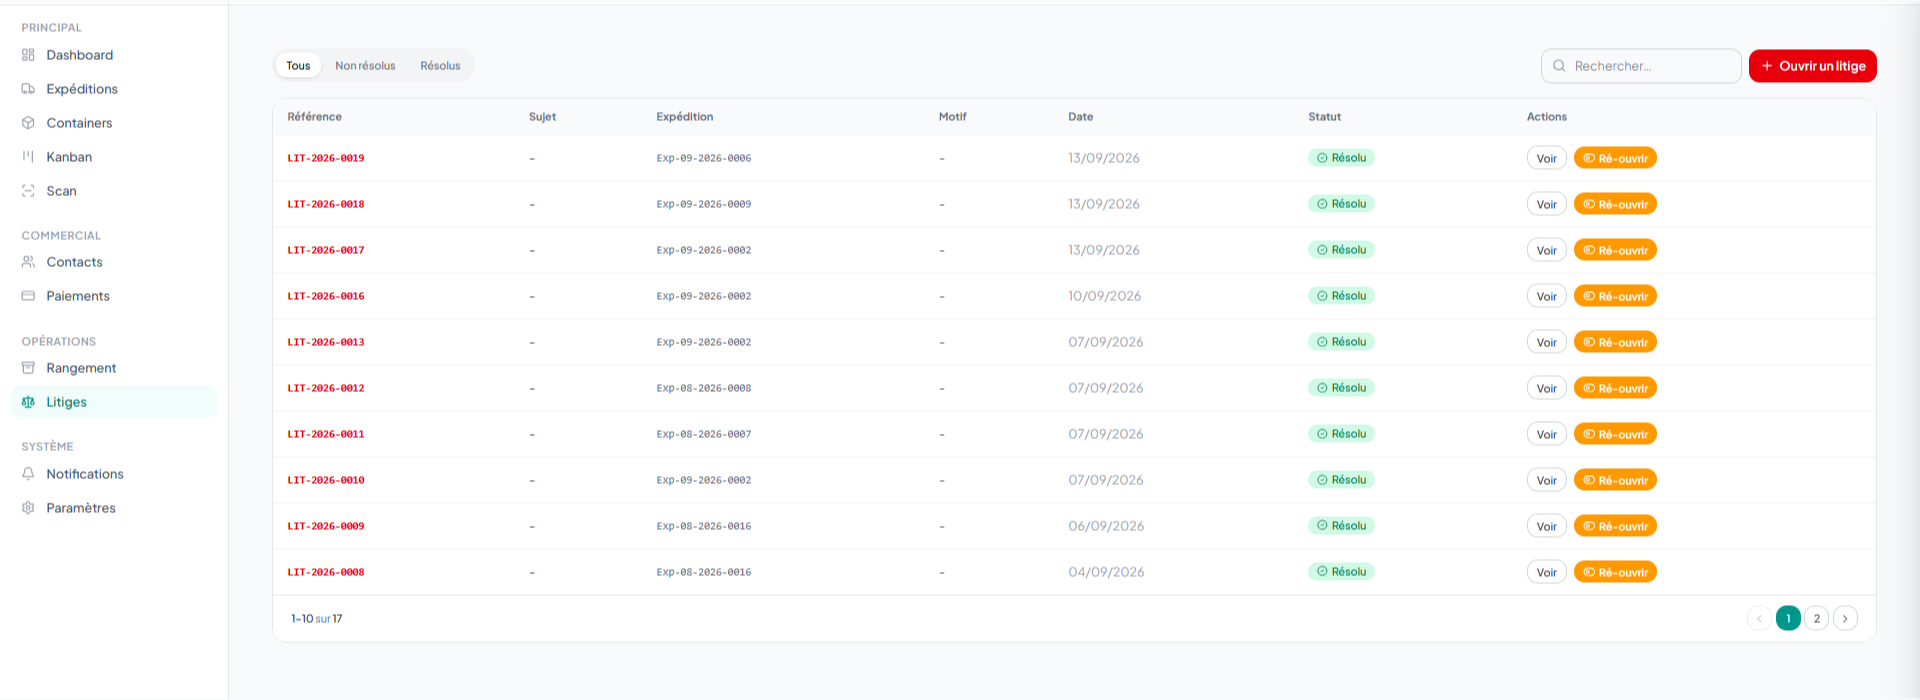Open the Scan icon in sidebar
The height and width of the screenshot is (700, 1920).
[28, 191]
